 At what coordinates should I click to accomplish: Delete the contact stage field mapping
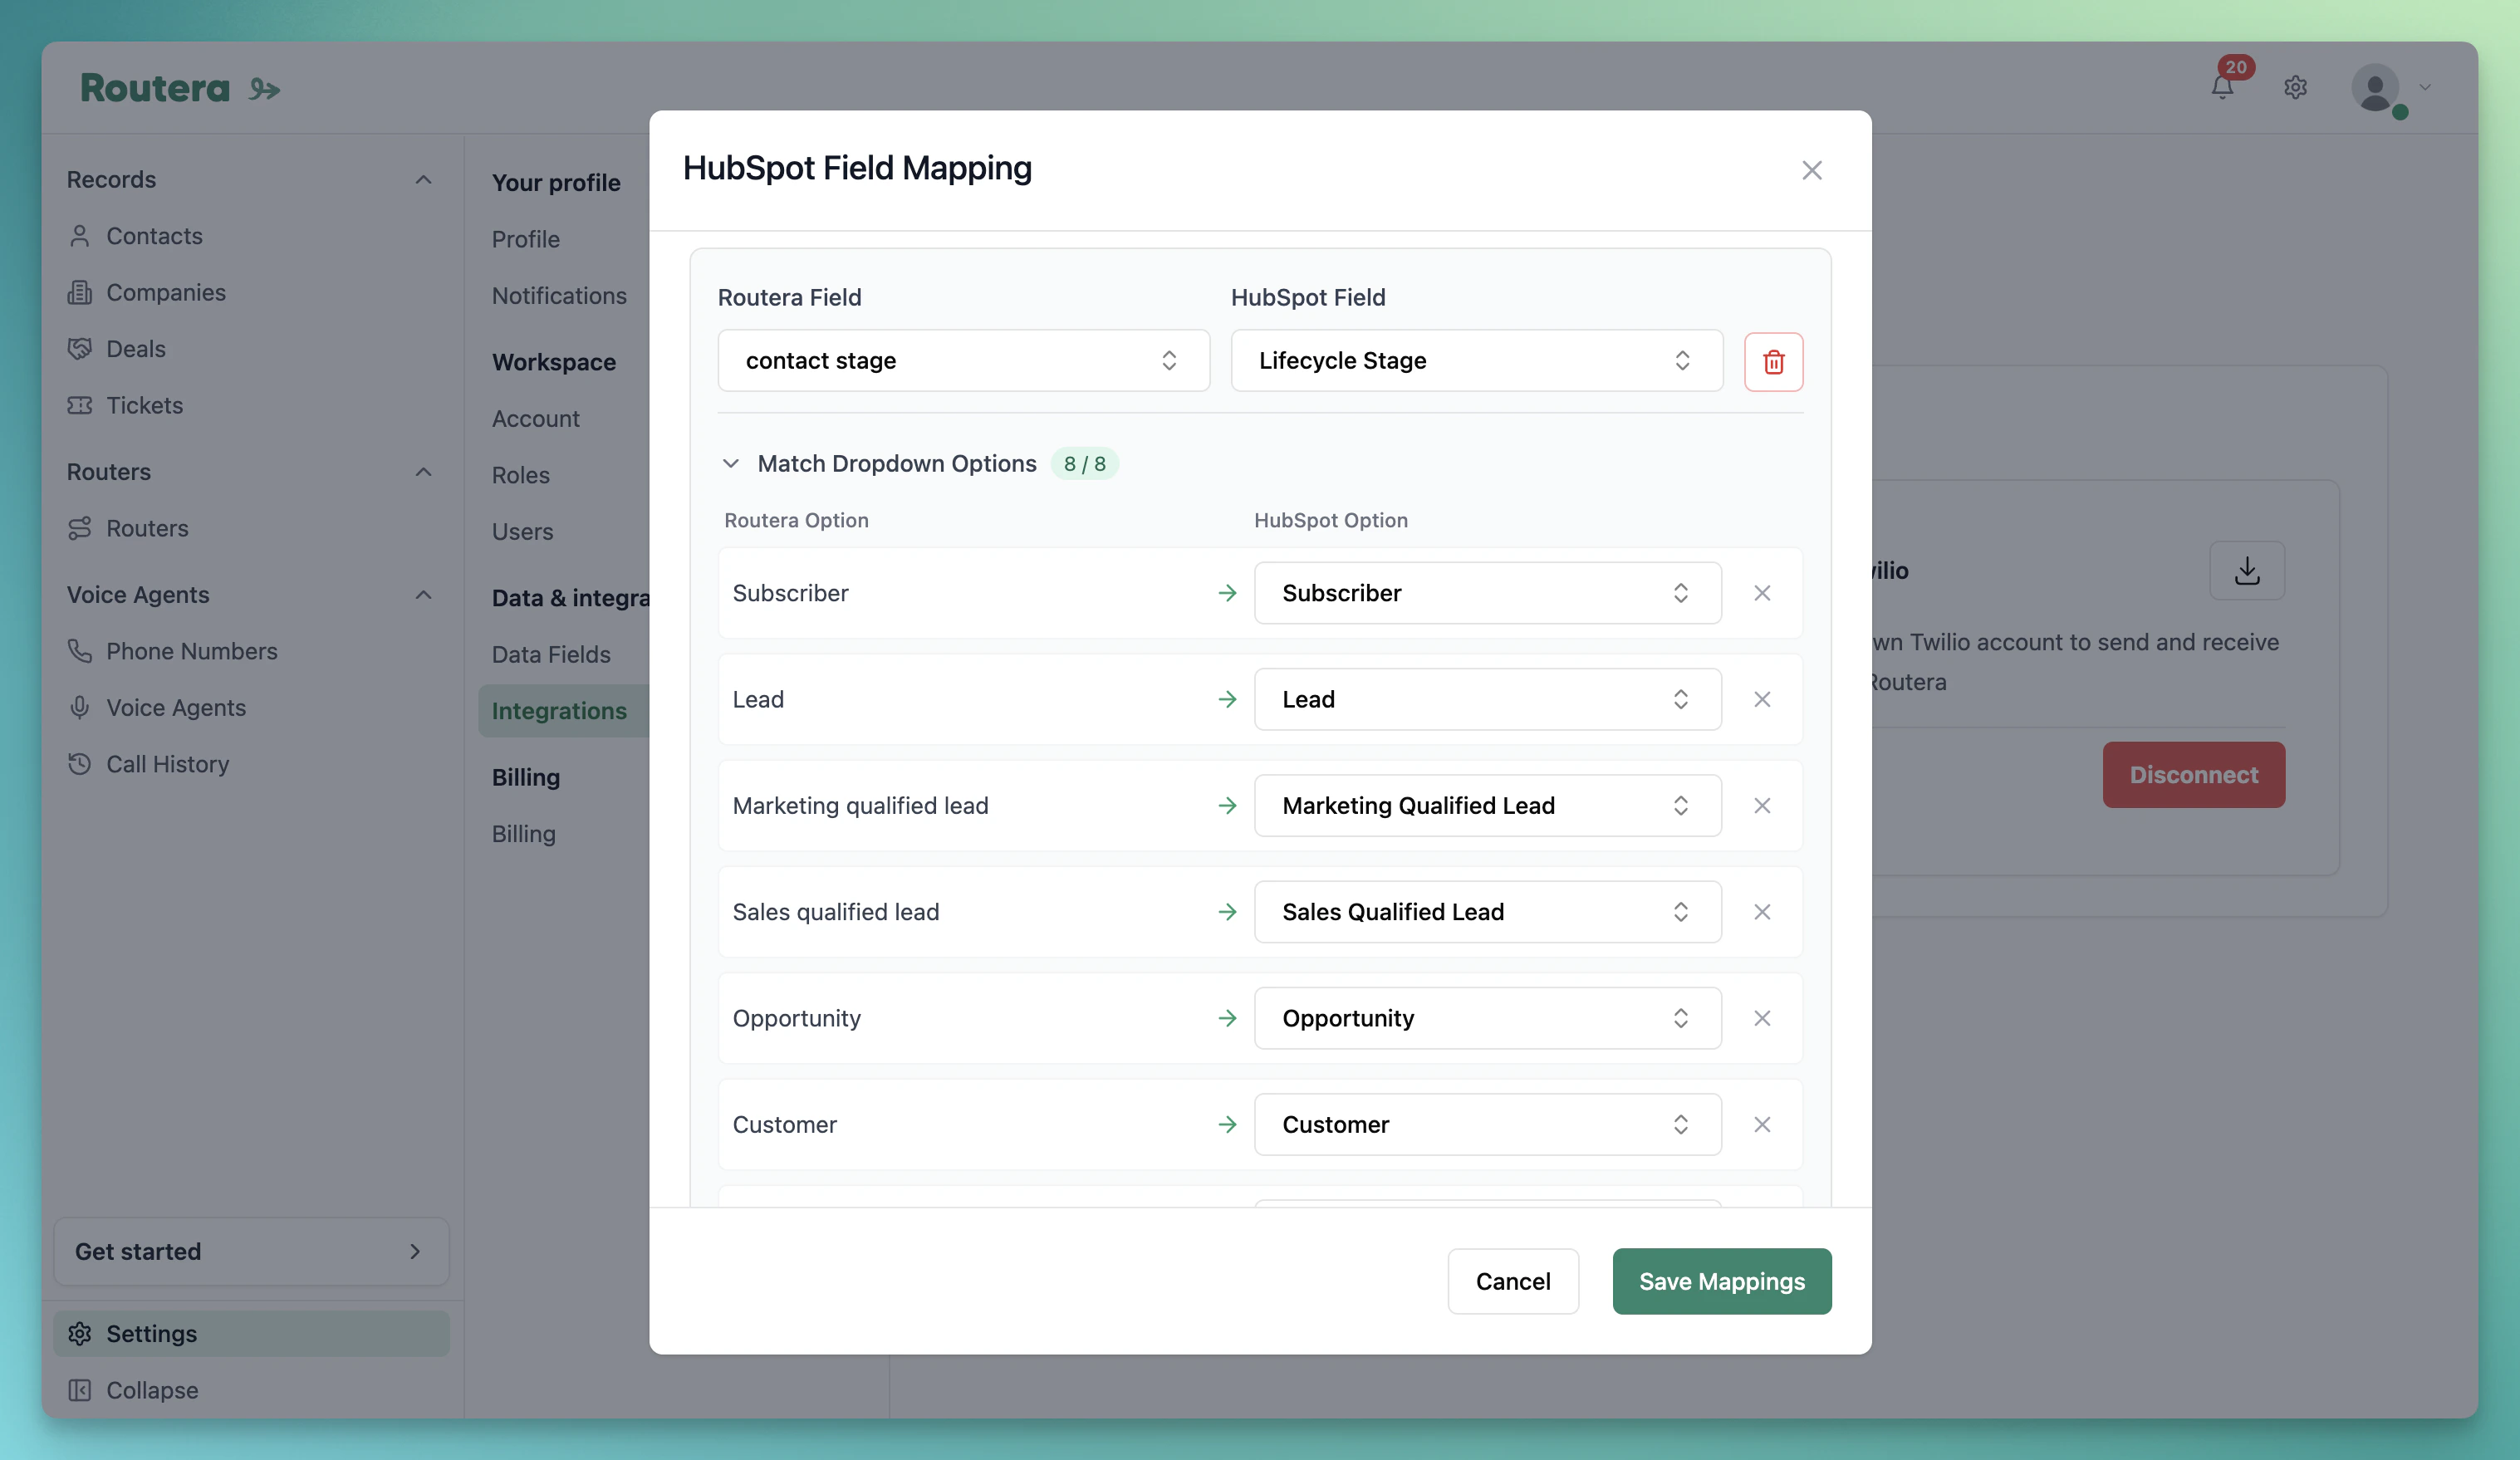click(1773, 361)
